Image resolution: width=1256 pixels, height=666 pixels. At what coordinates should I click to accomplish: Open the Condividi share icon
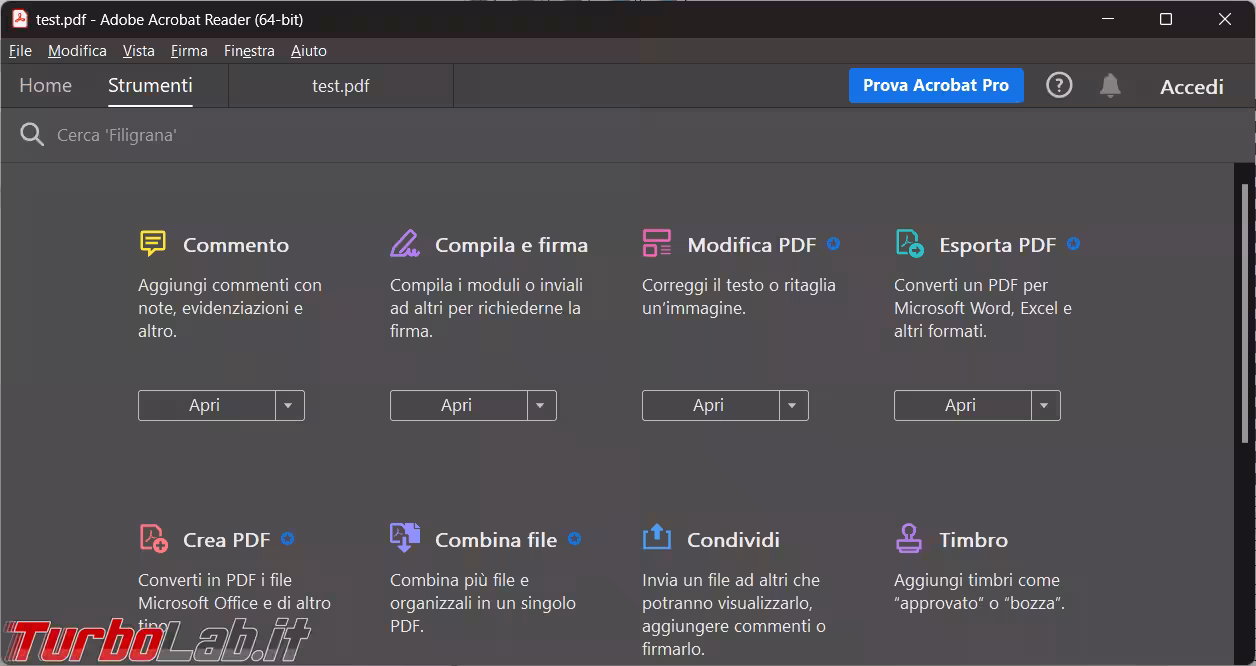[656, 537]
